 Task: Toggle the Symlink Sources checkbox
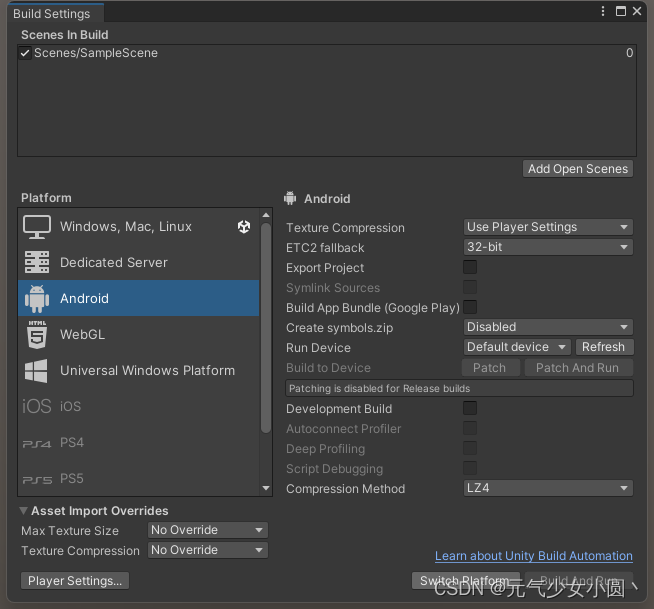(x=470, y=287)
